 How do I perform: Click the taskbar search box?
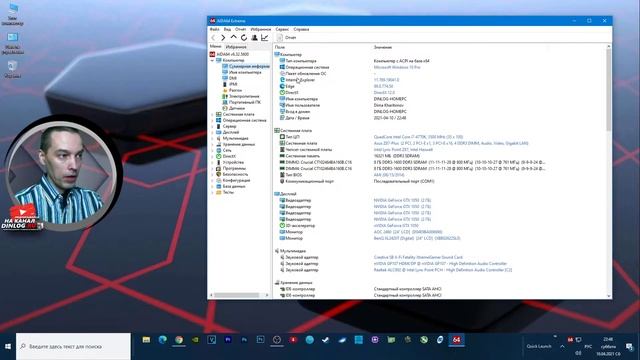[x=73, y=347]
